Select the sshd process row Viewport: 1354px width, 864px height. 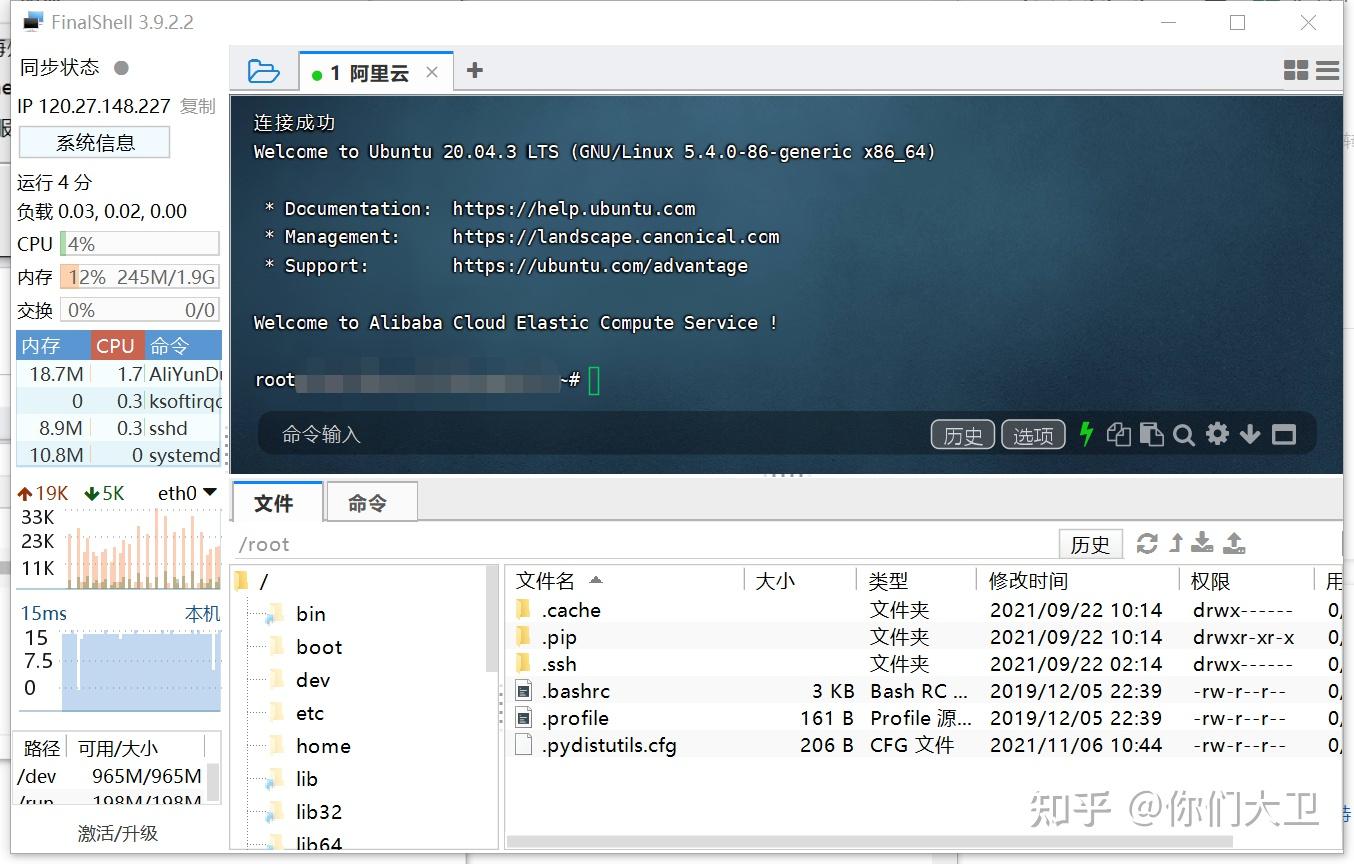coord(119,428)
